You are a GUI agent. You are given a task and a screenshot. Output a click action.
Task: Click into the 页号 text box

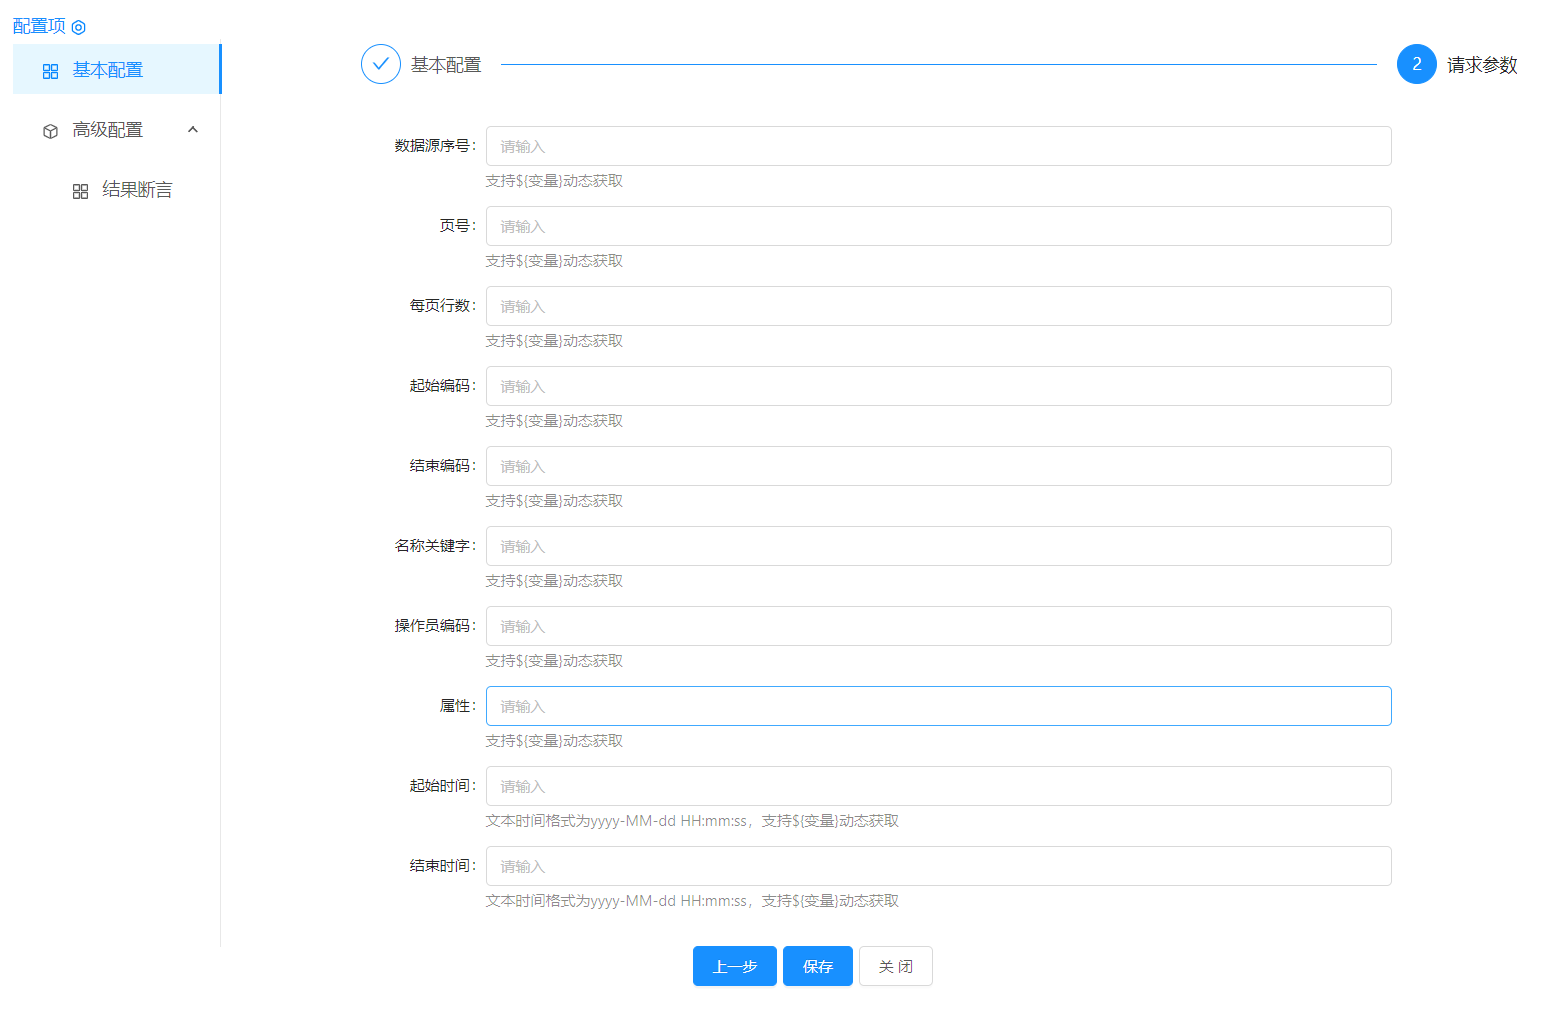point(938,226)
